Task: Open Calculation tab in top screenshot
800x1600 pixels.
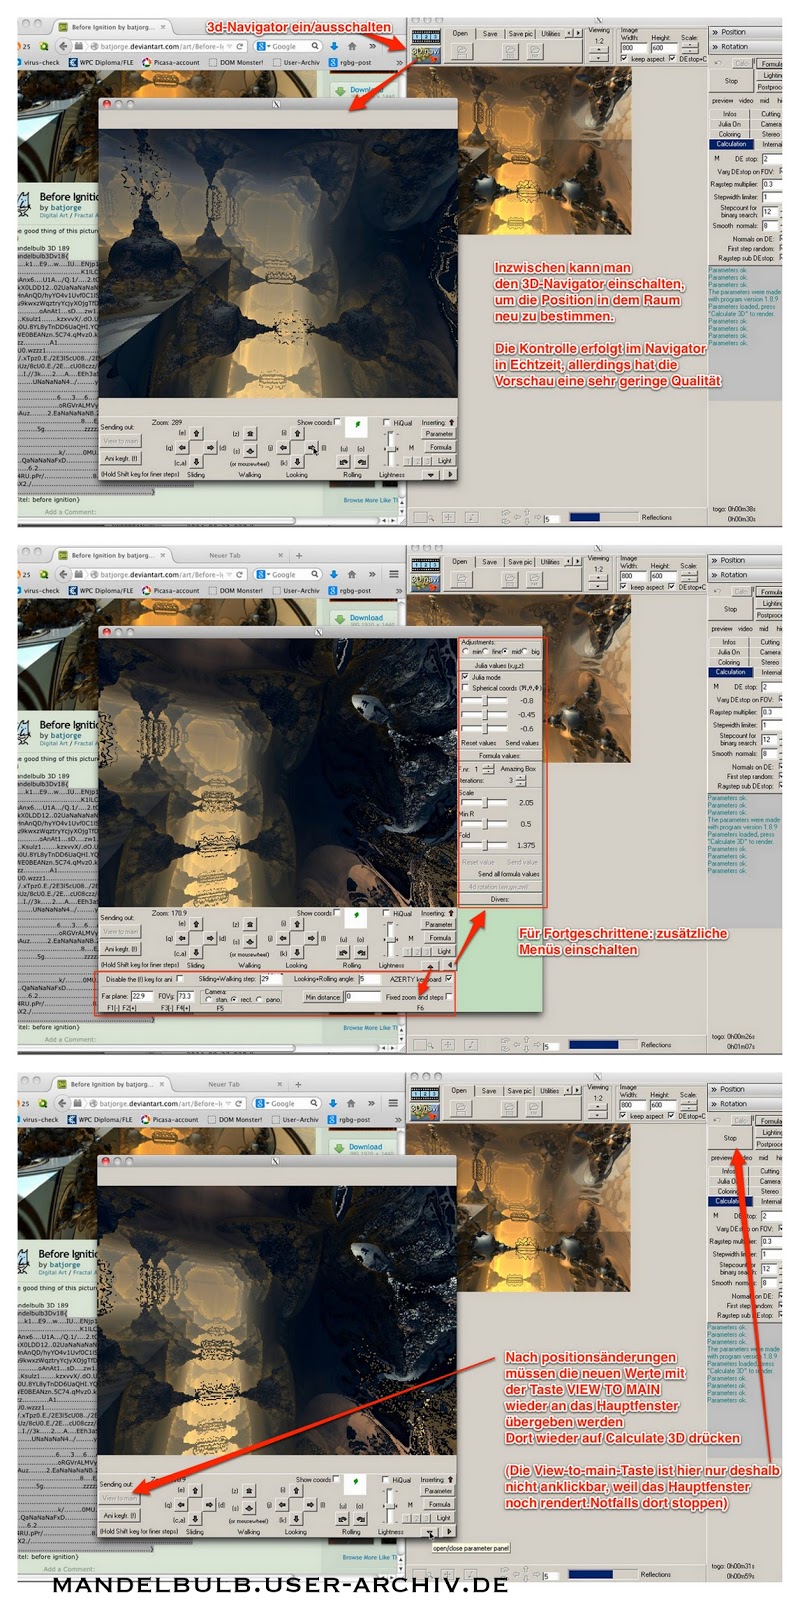Action: point(730,144)
